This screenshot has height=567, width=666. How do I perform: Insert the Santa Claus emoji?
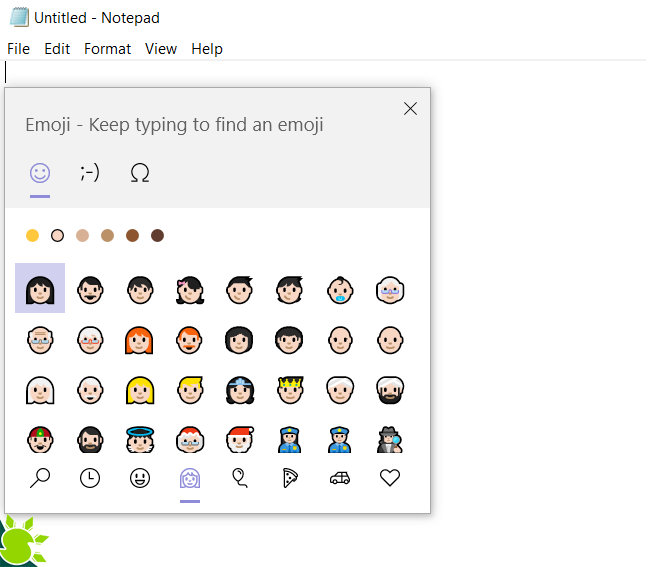[240, 440]
